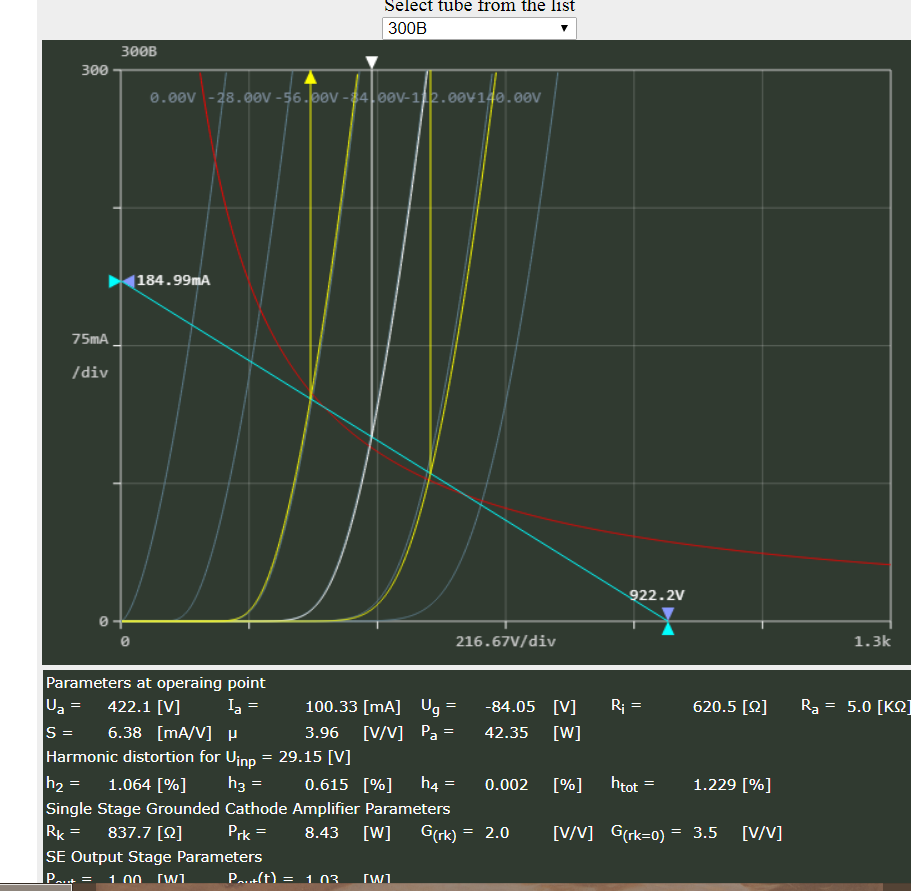Viewport: 911px width, 891px height.
Task: Click the htot distortion value 1.229
Action: point(716,785)
